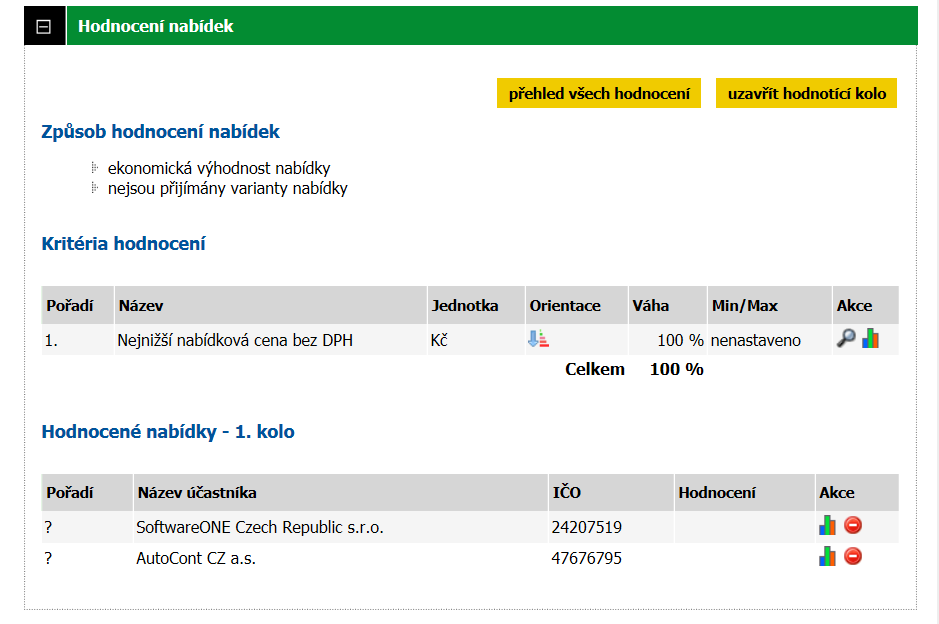Open evaluation chart for AutoCont CZ
This screenshot has width=939, height=624.
(x=827, y=557)
